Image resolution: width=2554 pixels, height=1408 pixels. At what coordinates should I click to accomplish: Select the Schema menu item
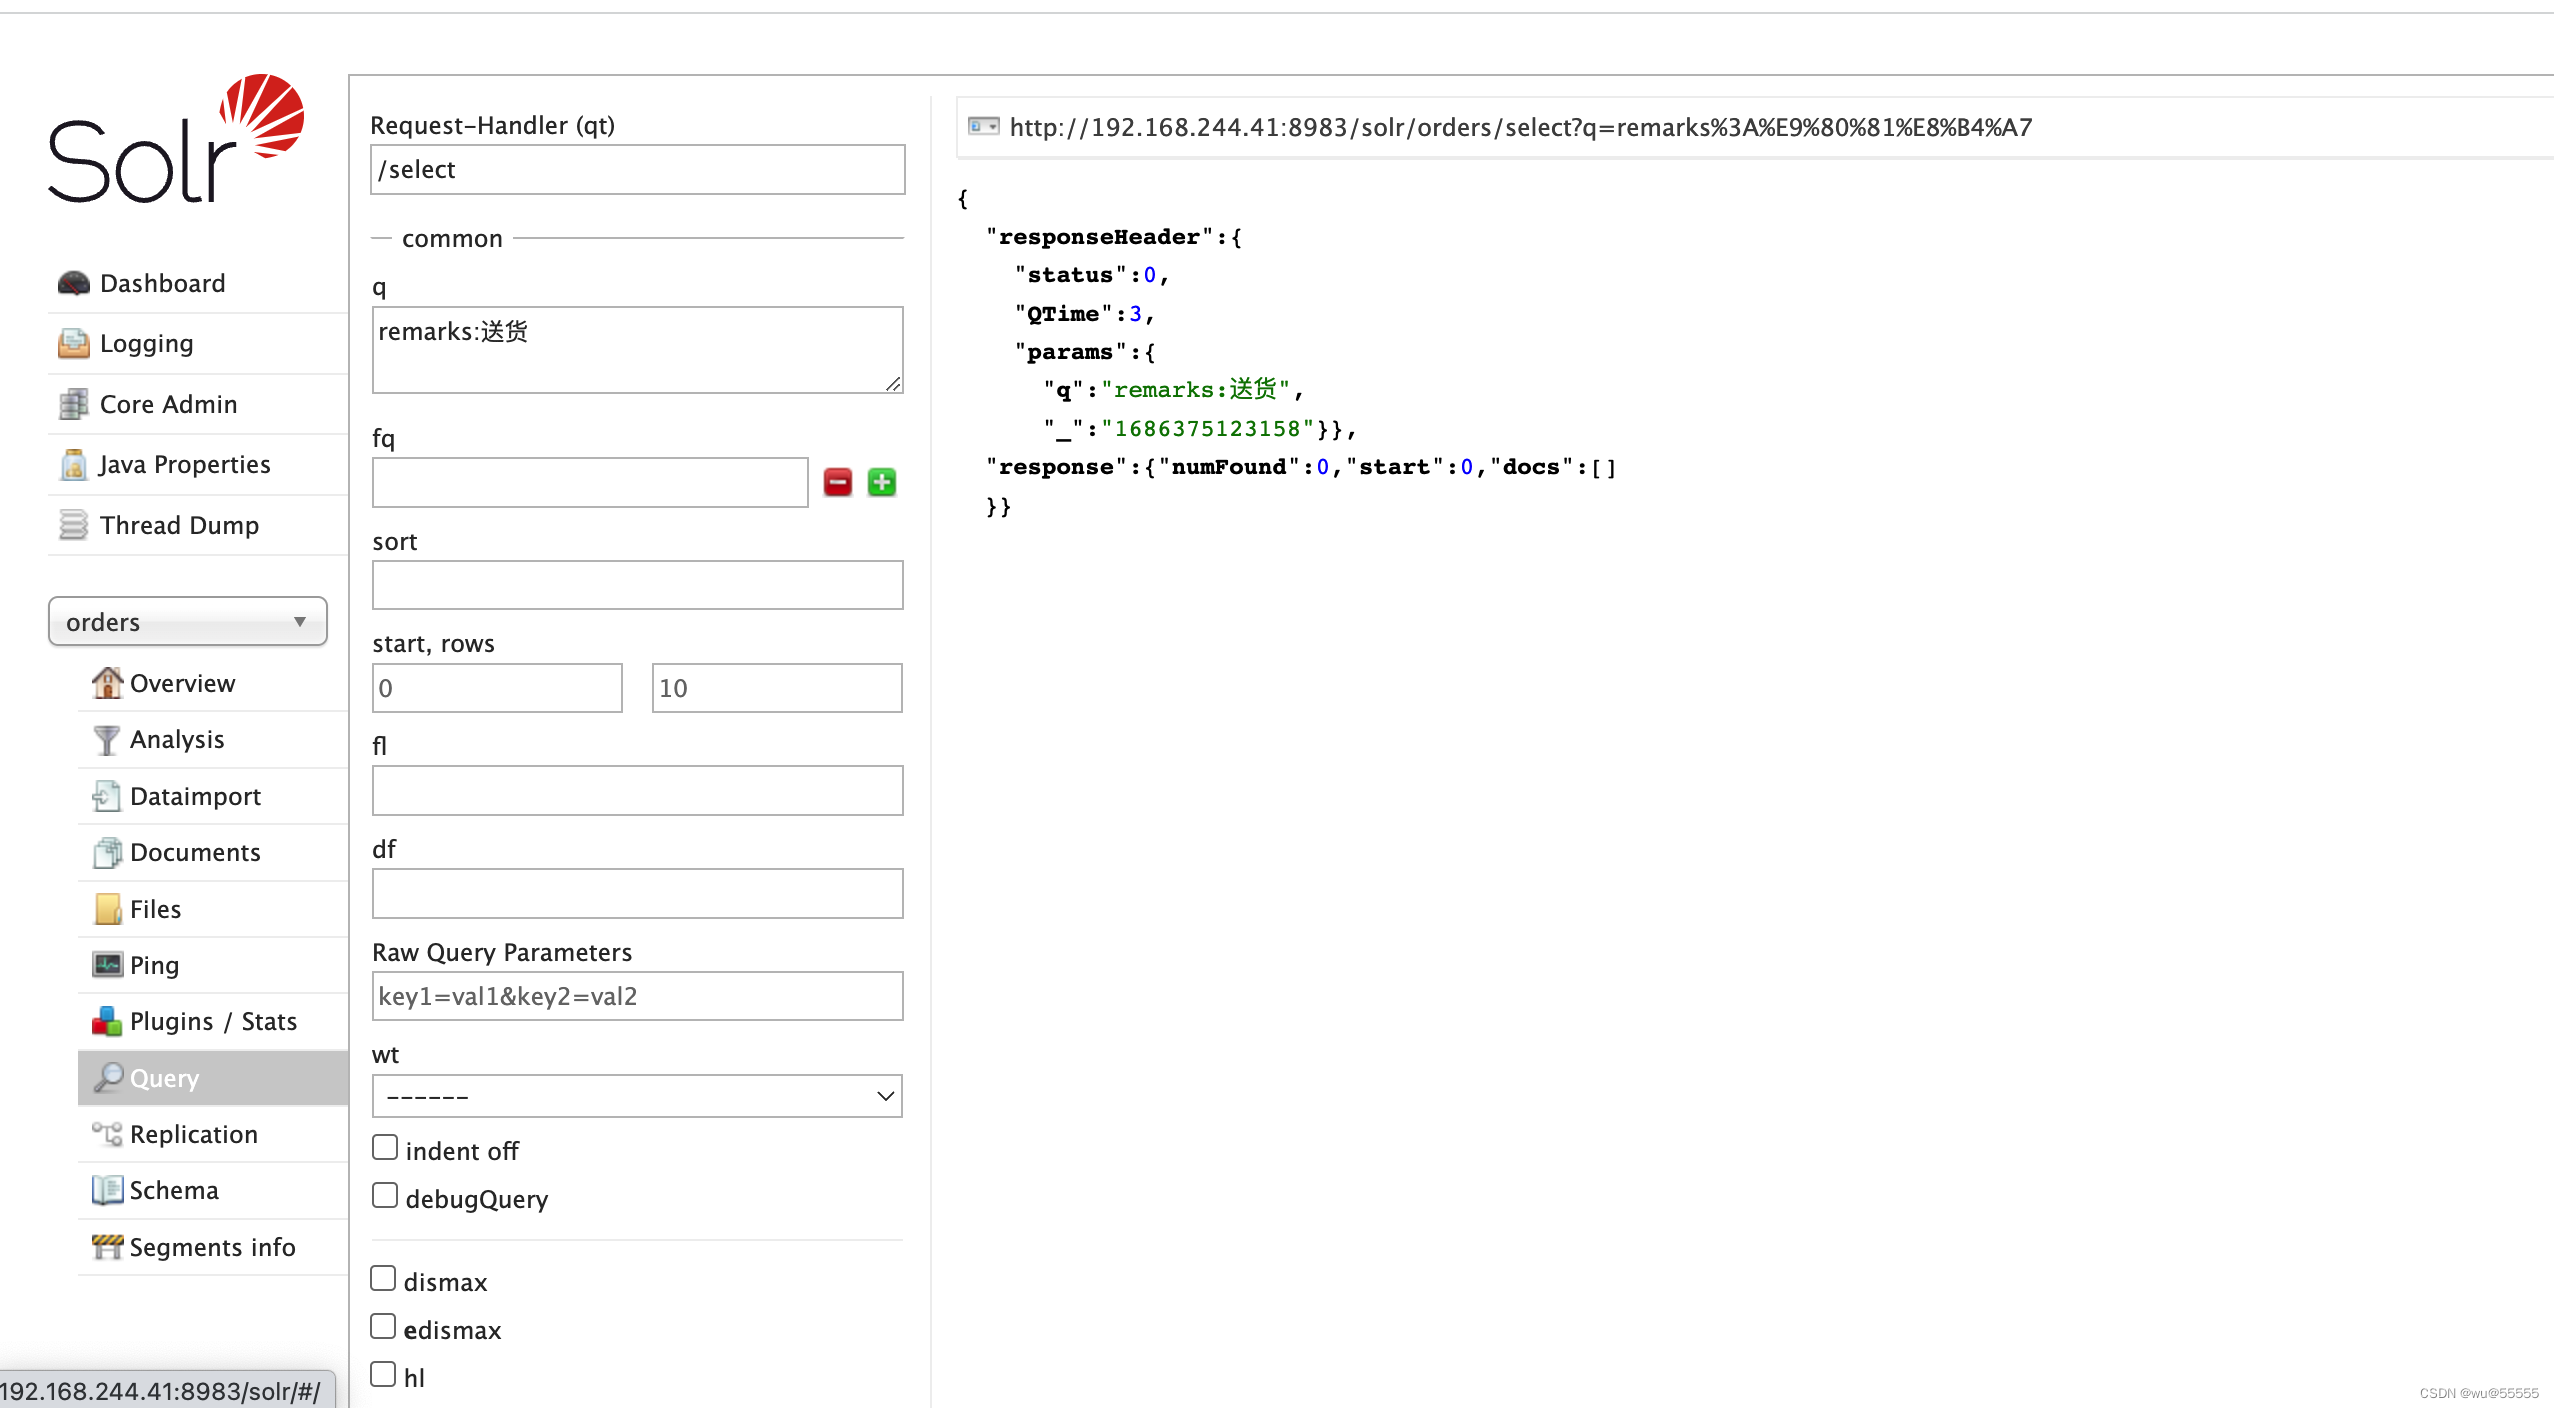175,1191
